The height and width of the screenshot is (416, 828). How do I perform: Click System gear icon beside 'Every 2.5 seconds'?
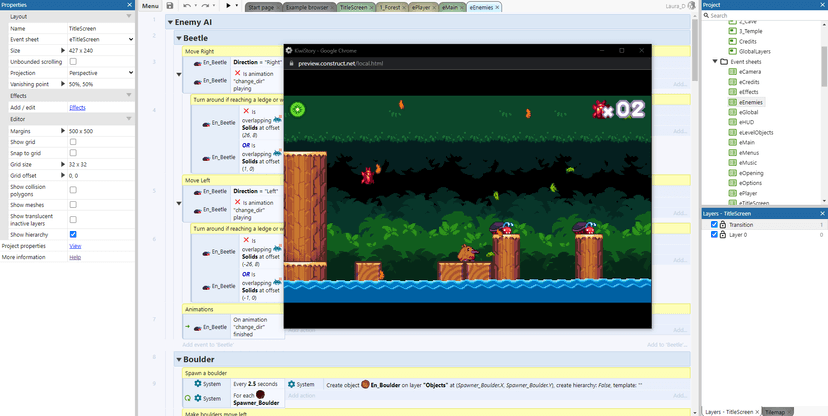(x=198, y=384)
